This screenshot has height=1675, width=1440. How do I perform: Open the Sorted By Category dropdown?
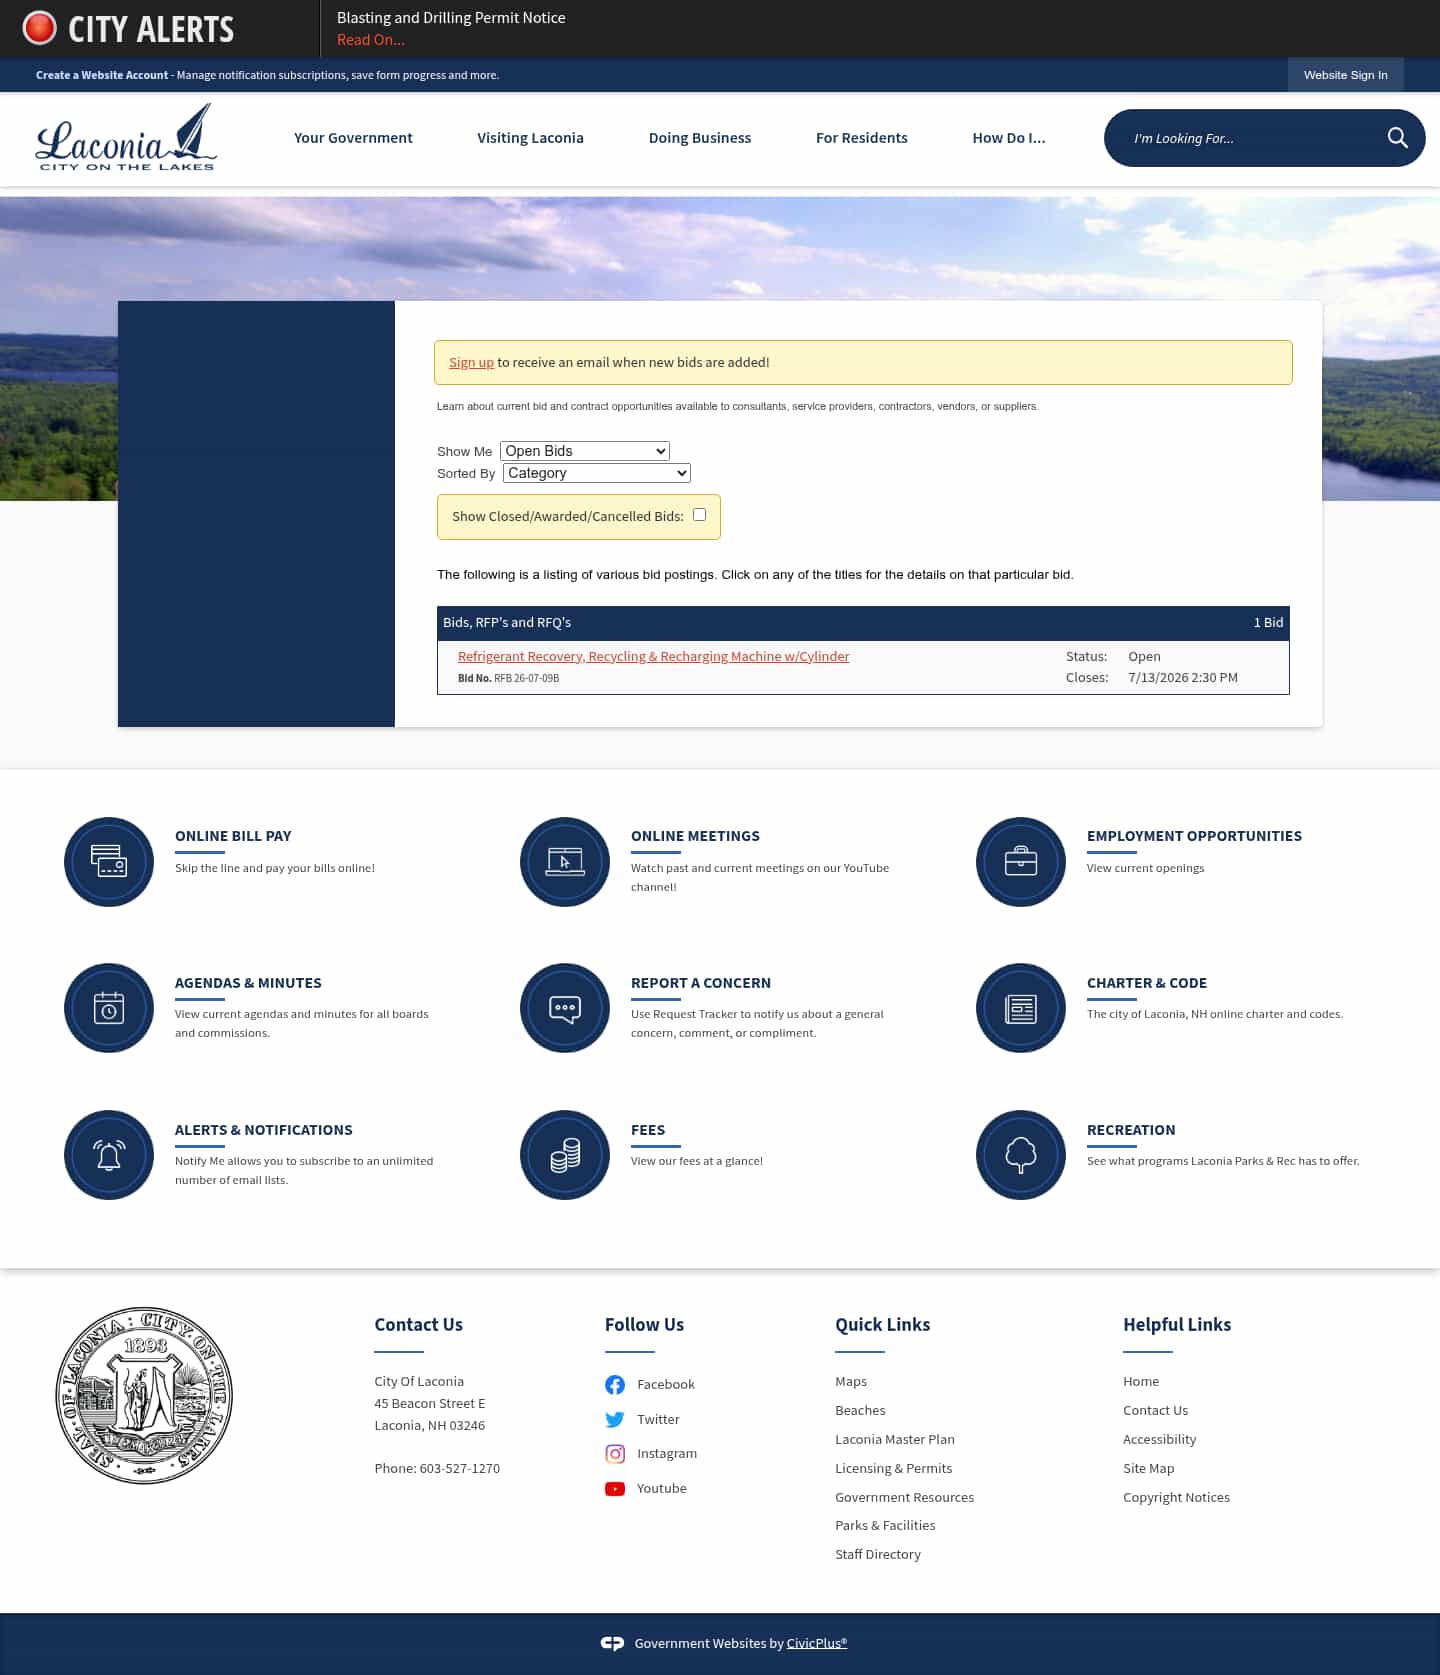coord(597,473)
